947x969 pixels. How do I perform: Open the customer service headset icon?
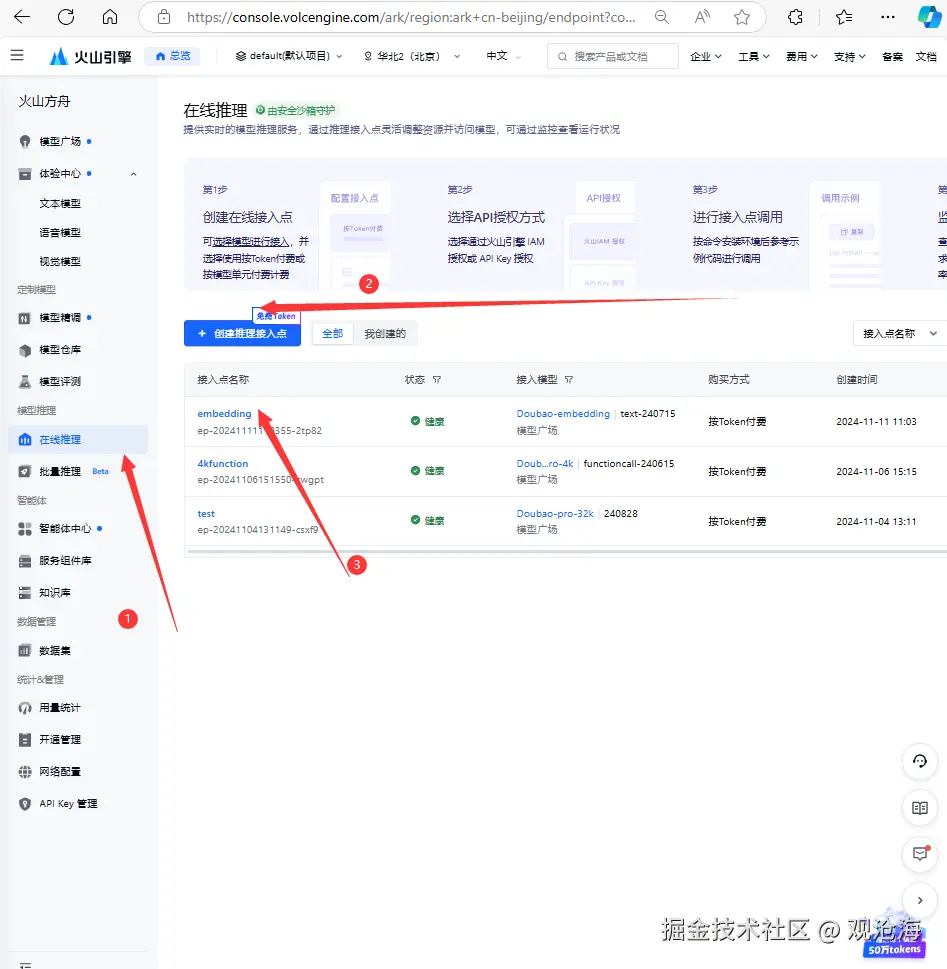(x=920, y=761)
